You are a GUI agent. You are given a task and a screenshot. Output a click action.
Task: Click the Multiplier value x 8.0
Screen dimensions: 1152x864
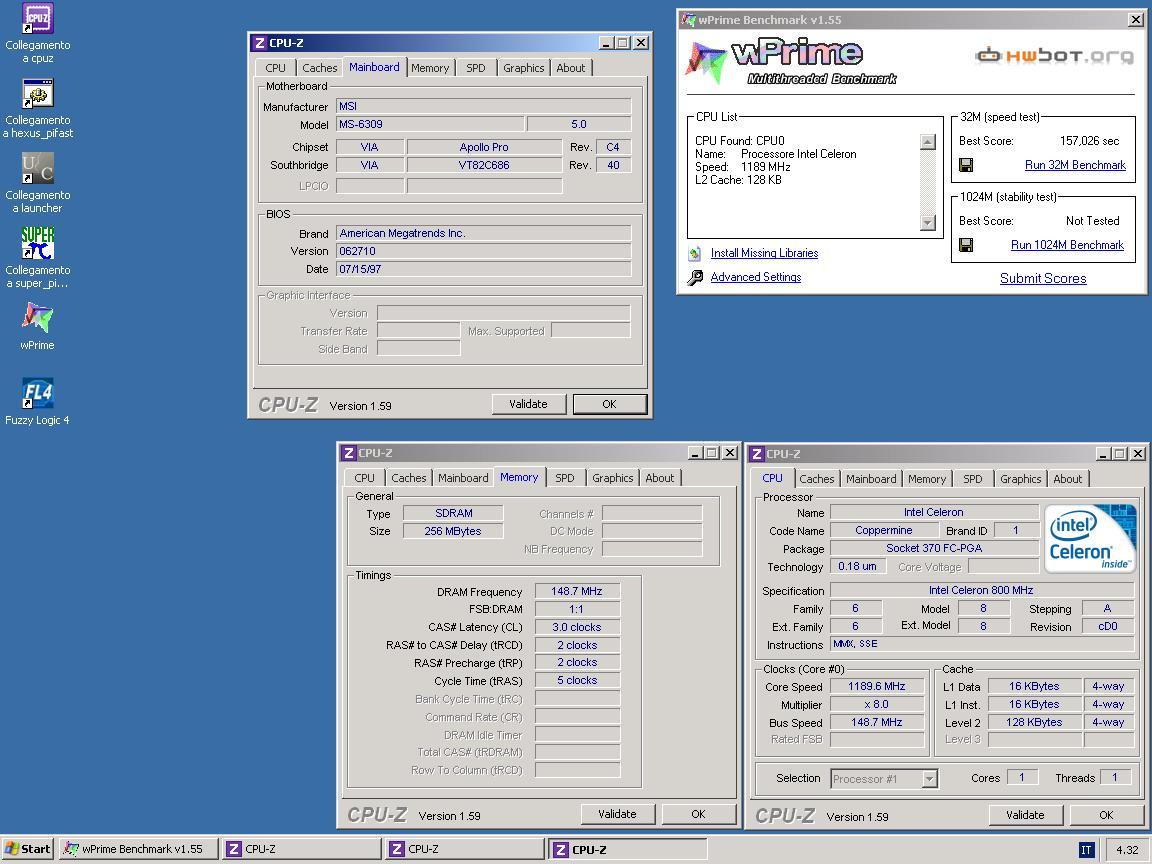[x=876, y=704]
